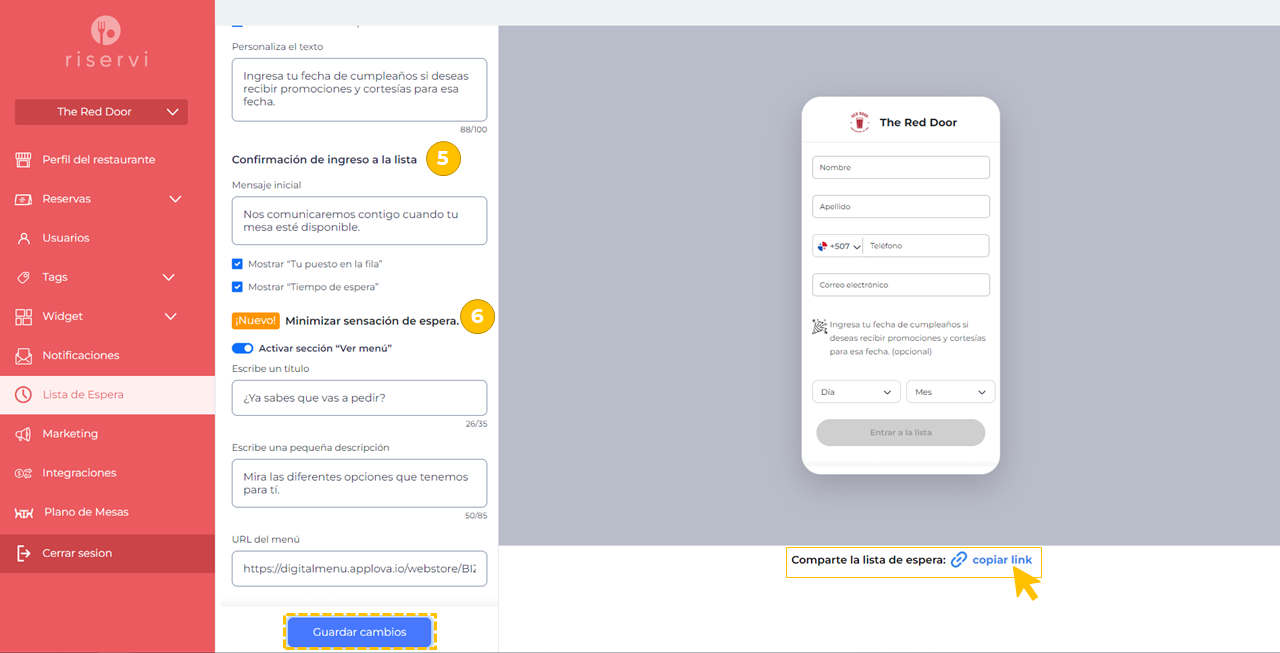This screenshot has height=653, width=1280.
Task: Click the Guardar cambios button
Action: click(360, 632)
